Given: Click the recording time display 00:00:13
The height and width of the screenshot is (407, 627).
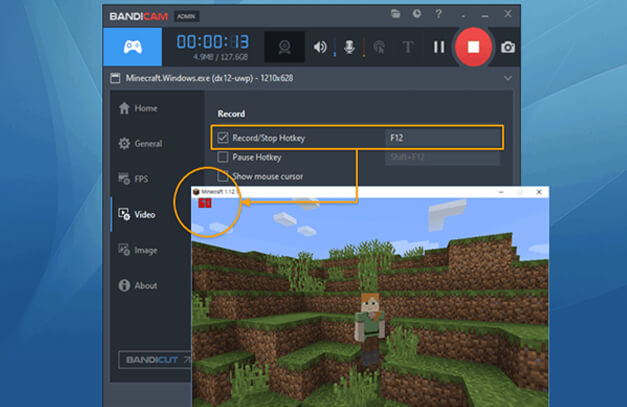Looking at the screenshot, I should 213,42.
